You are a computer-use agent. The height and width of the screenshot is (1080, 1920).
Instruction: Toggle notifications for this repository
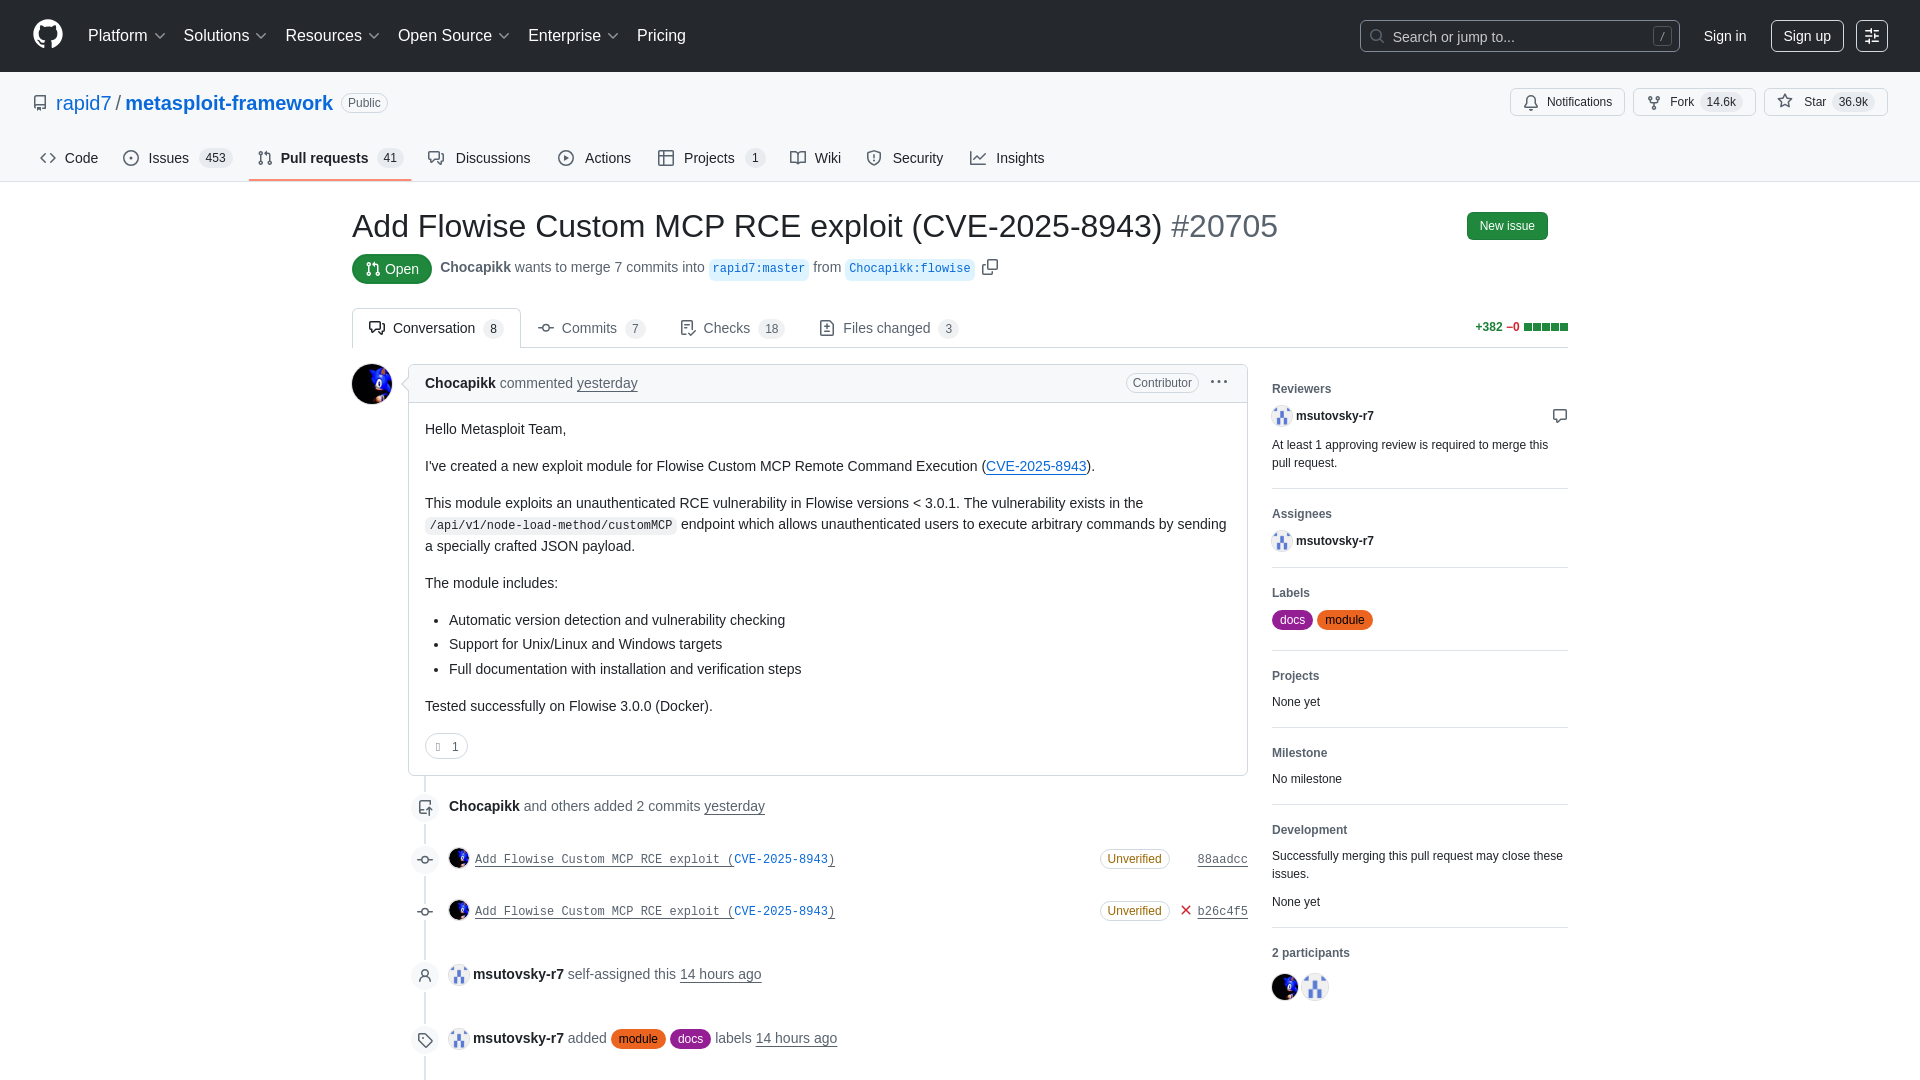pyautogui.click(x=1567, y=102)
